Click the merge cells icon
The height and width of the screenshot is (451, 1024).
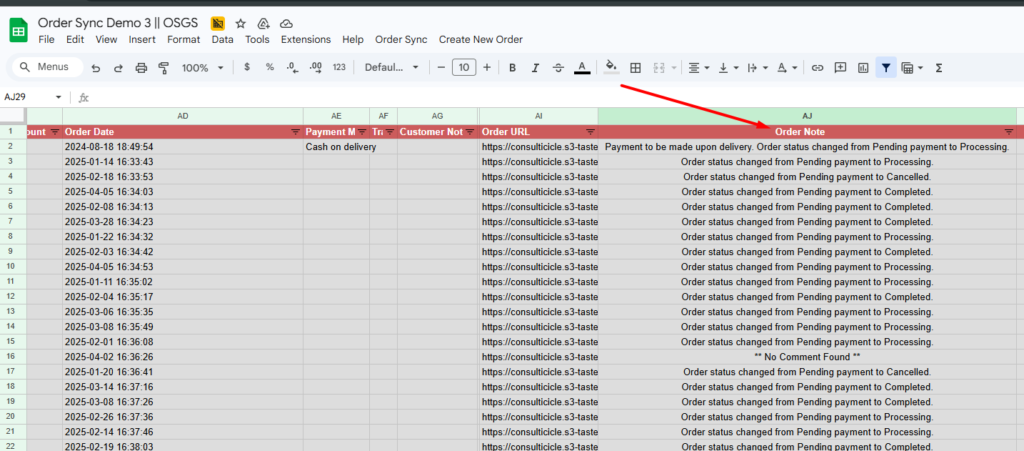point(659,67)
